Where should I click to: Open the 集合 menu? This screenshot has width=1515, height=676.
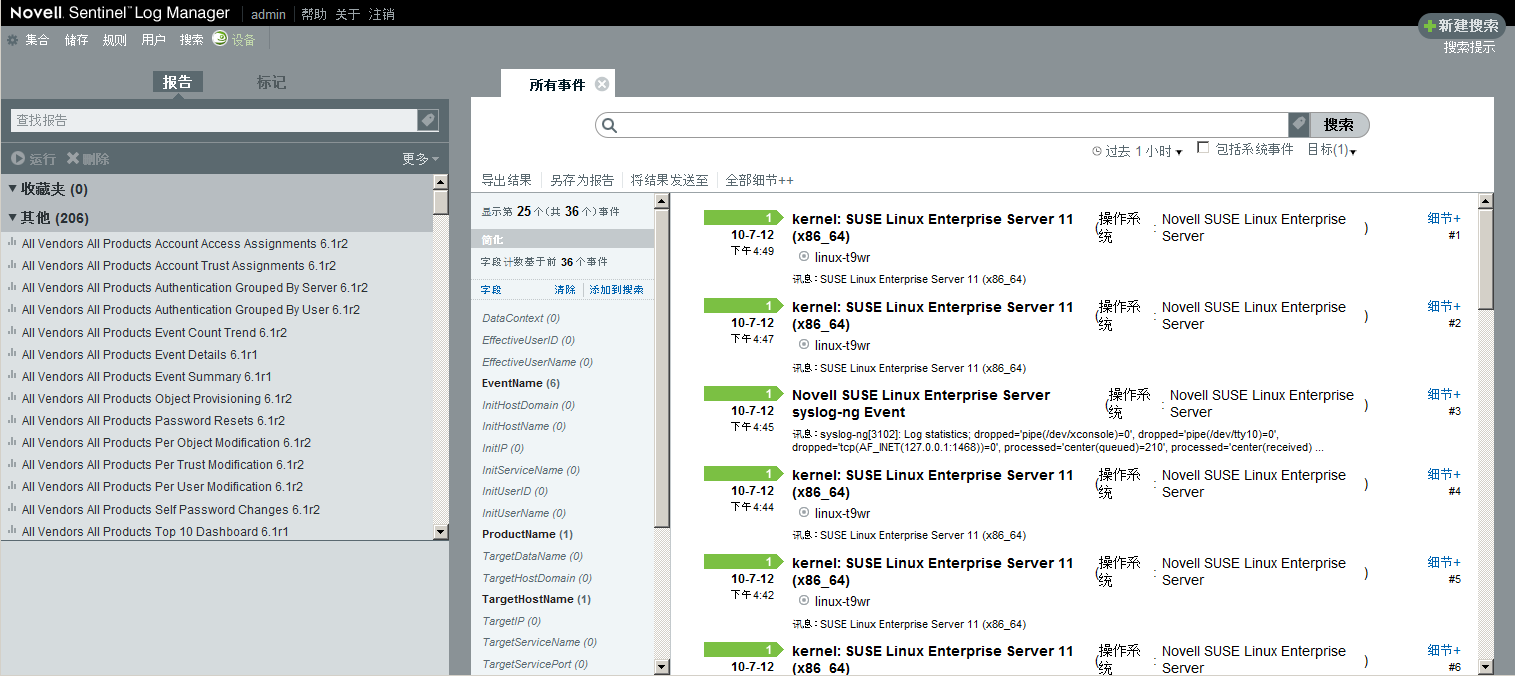(37, 40)
